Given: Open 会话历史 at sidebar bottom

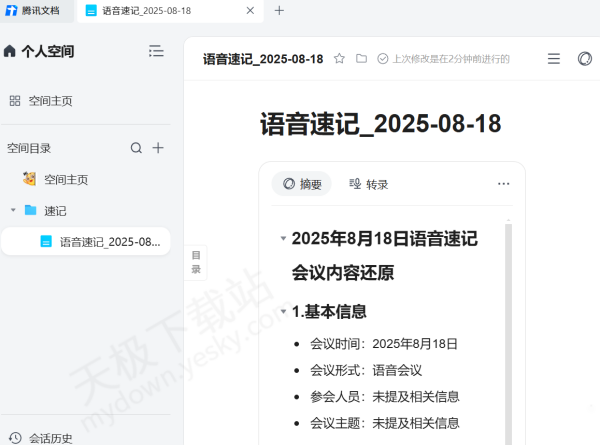Looking at the screenshot, I should click(x=49, y=437).
